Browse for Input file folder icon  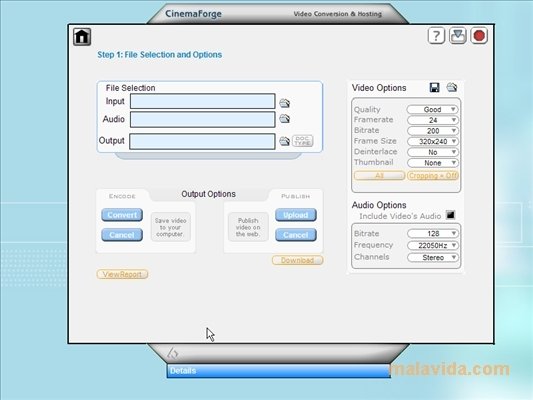click(x=285, y=103)
